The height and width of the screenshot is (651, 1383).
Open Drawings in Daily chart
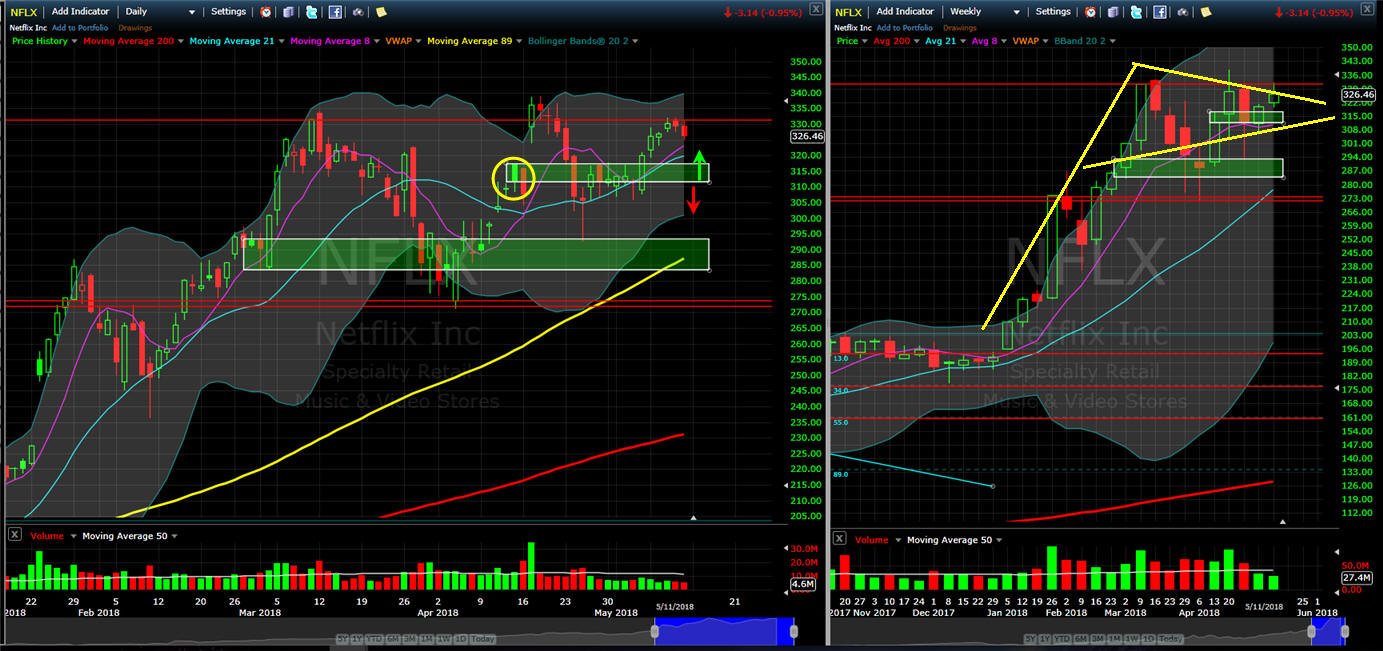135,28
